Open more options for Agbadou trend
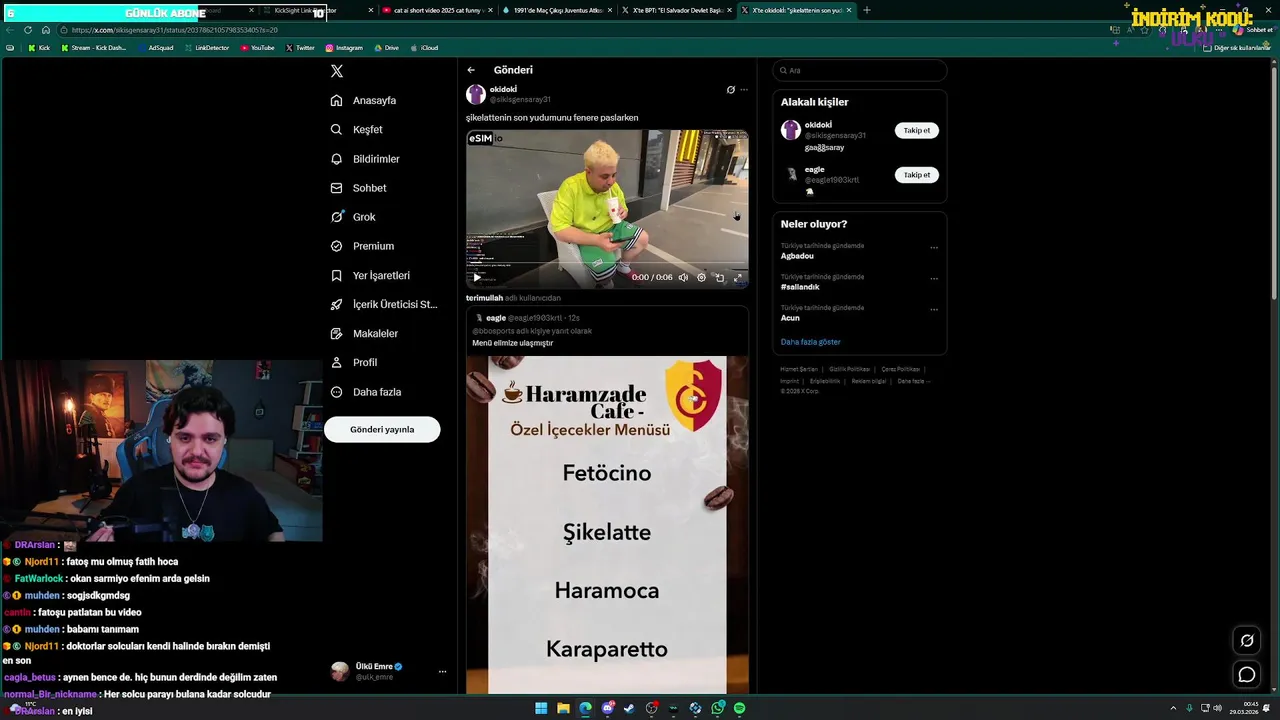Screen dimensions: 1280x720 tap(934, 247)
